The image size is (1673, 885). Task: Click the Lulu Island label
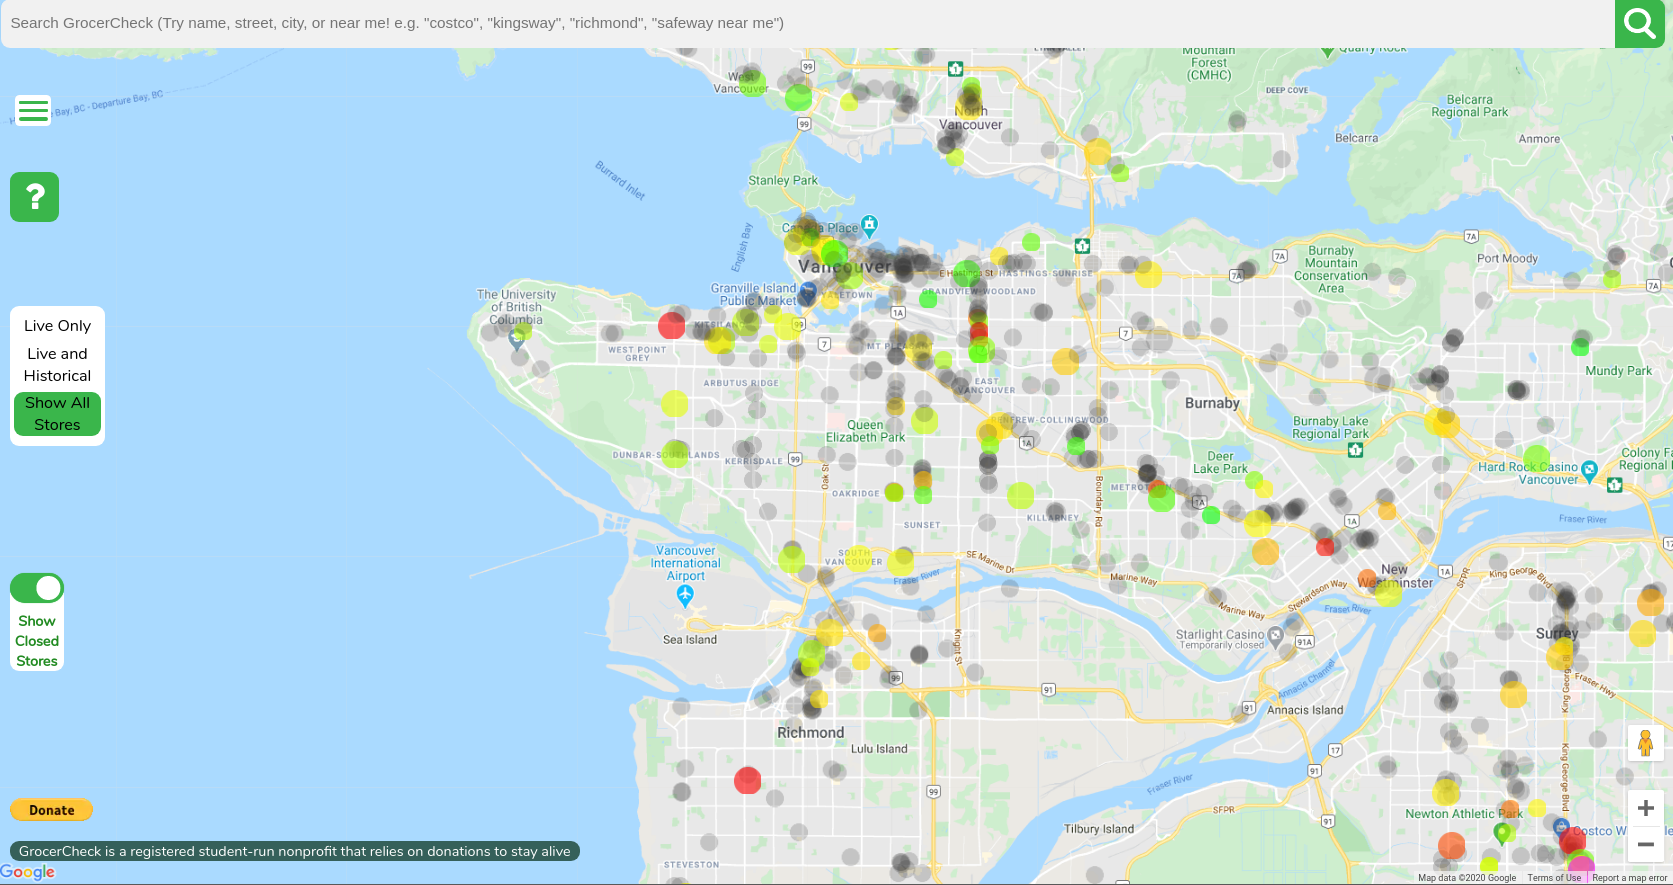pos(879,749)
